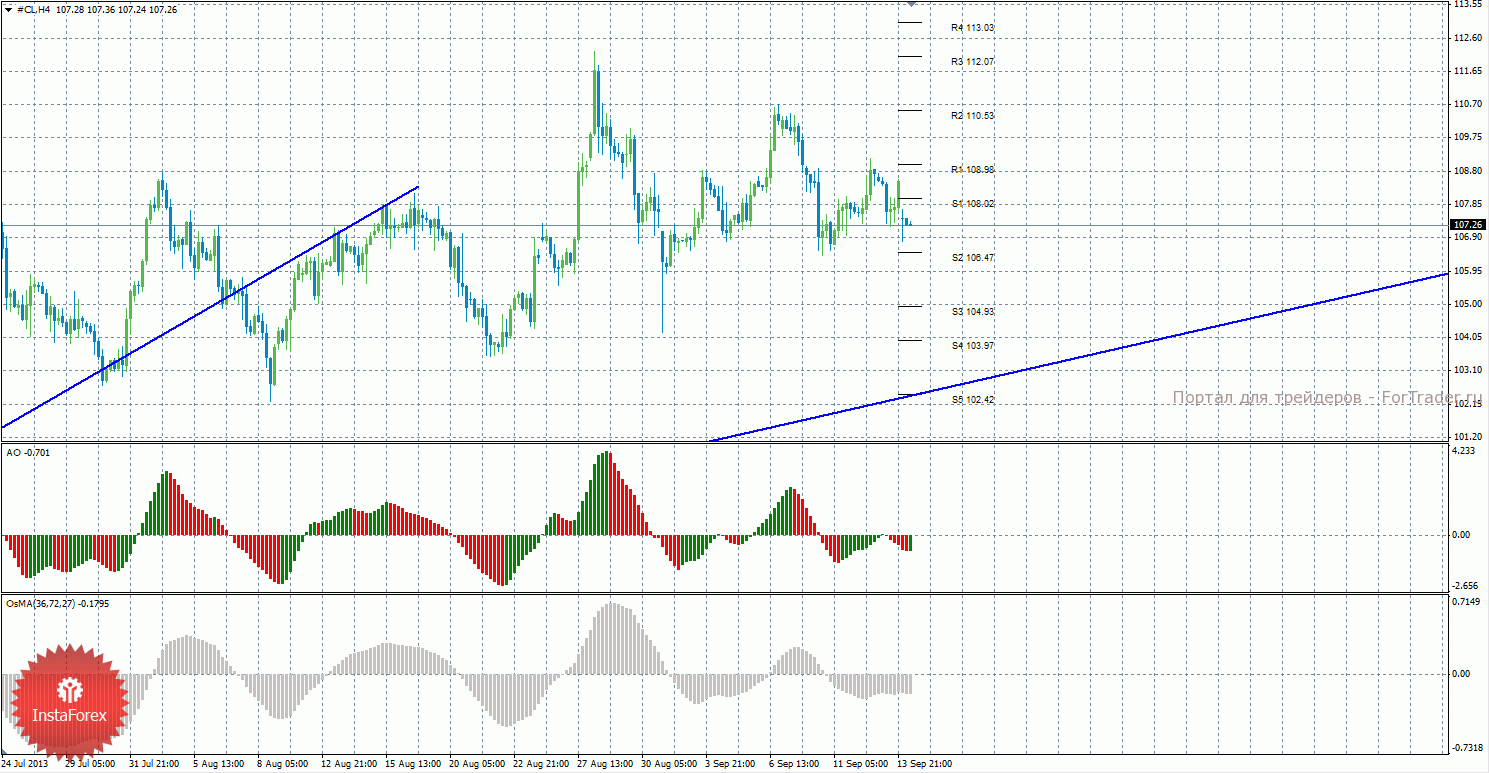Click the 105.00 price scale value
The width and height of the screenshot is (1489, 773).
pyautogui.click(x=1467, y=304)
